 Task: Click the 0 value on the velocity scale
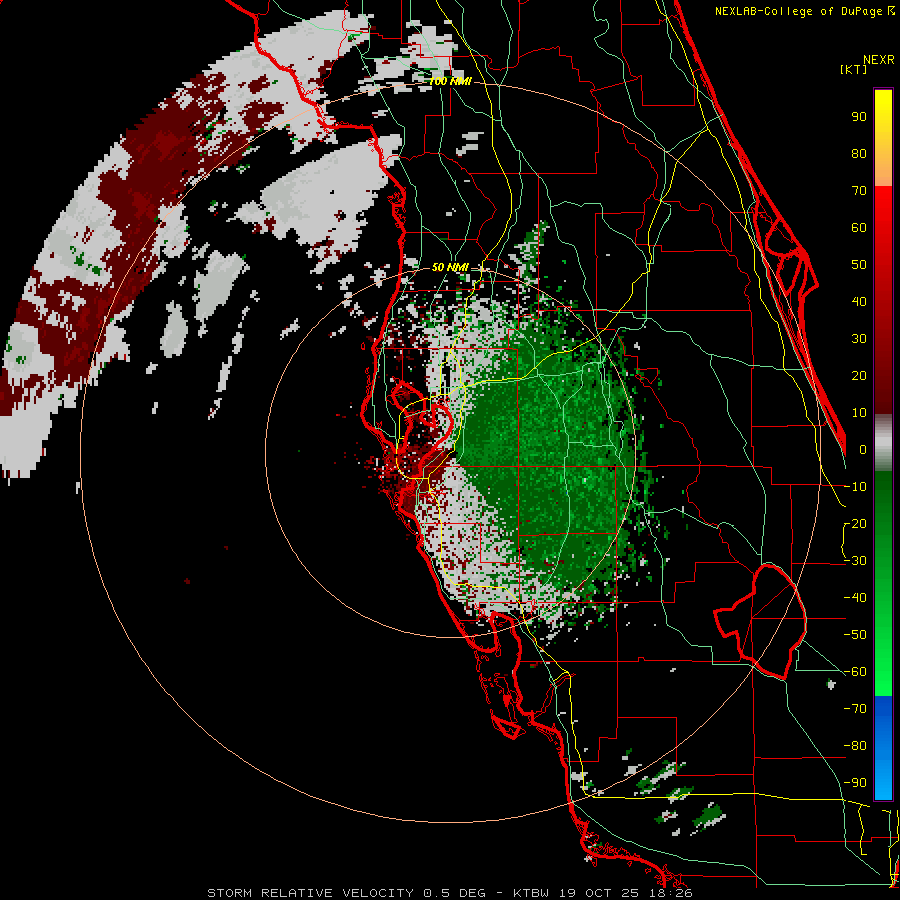pyautogui.click(x=863, y=449)
